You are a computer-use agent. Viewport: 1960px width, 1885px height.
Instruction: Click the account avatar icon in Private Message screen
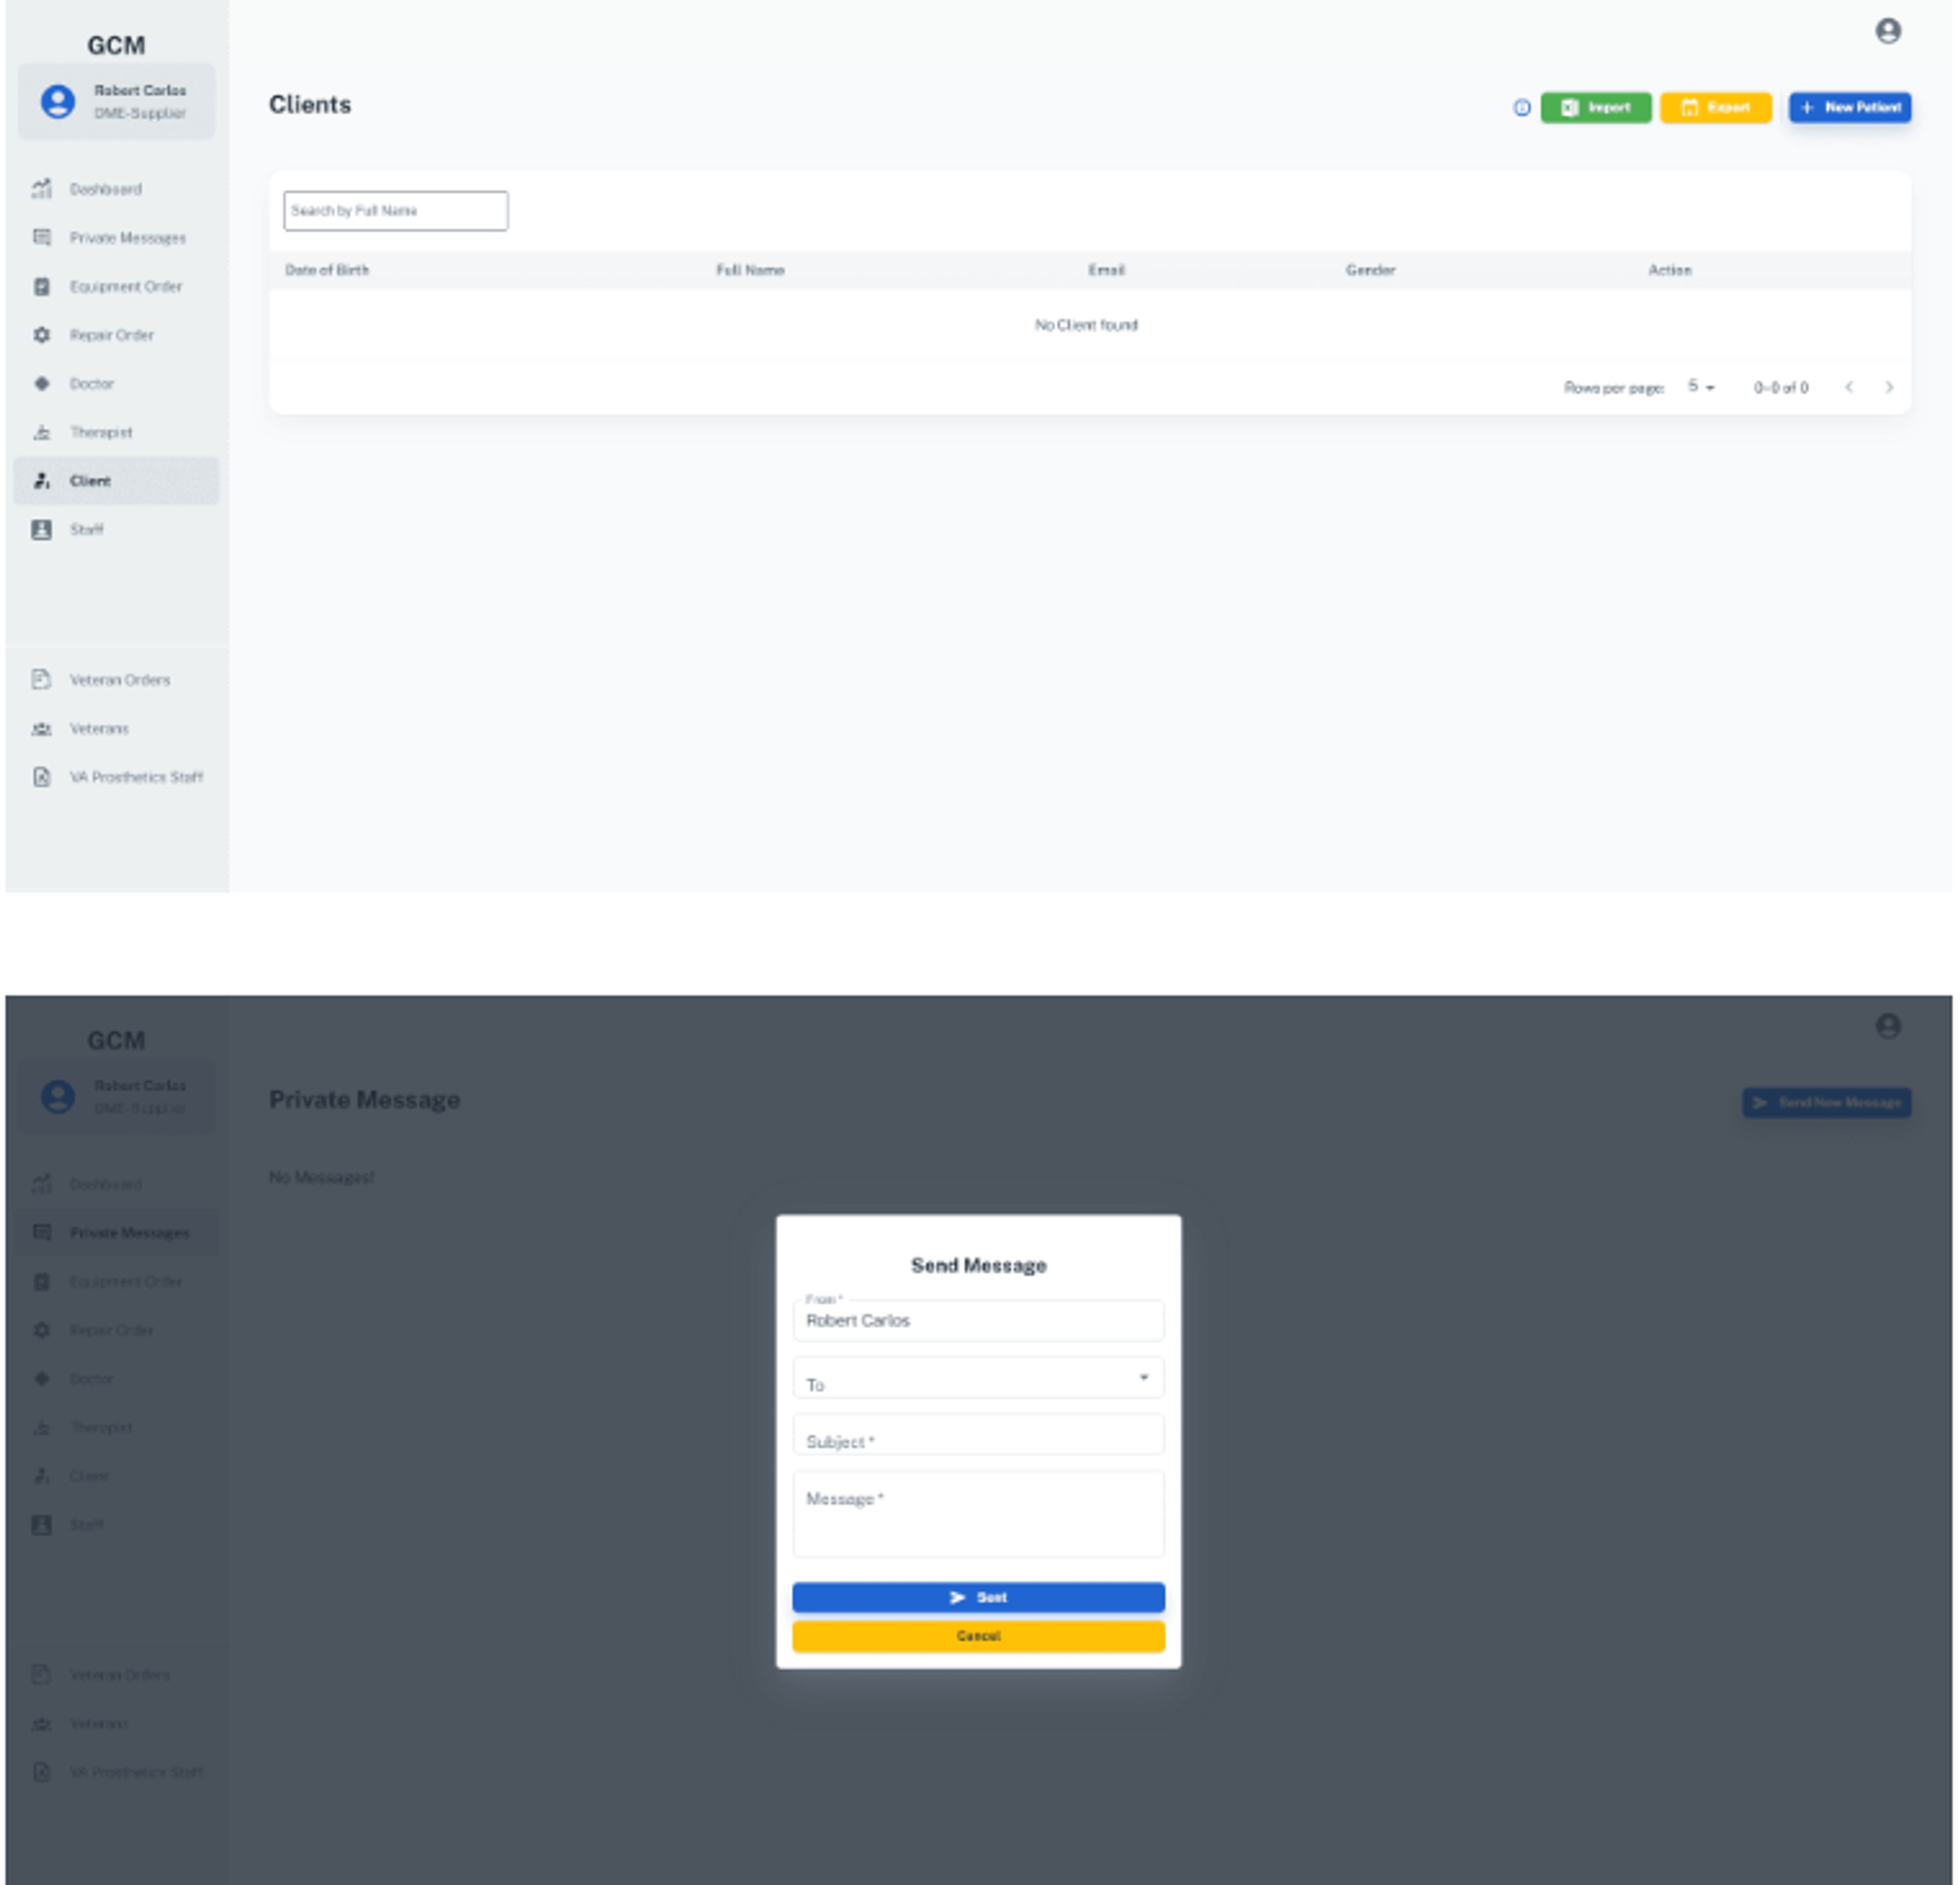click(1887, 1026)
